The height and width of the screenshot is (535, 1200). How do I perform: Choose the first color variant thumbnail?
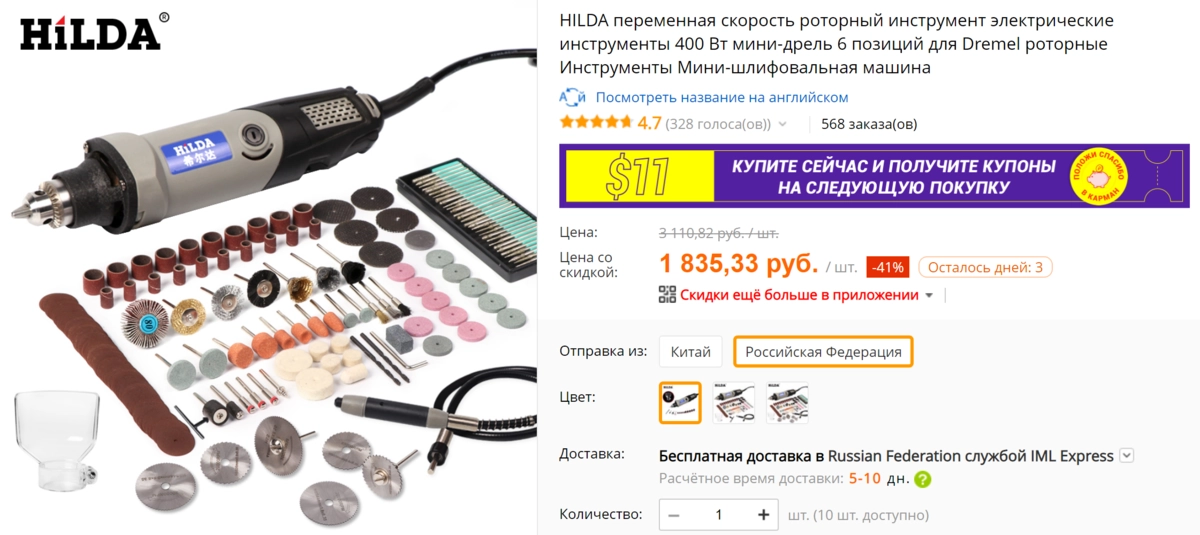pyautogui.click(x=680, y=402)
